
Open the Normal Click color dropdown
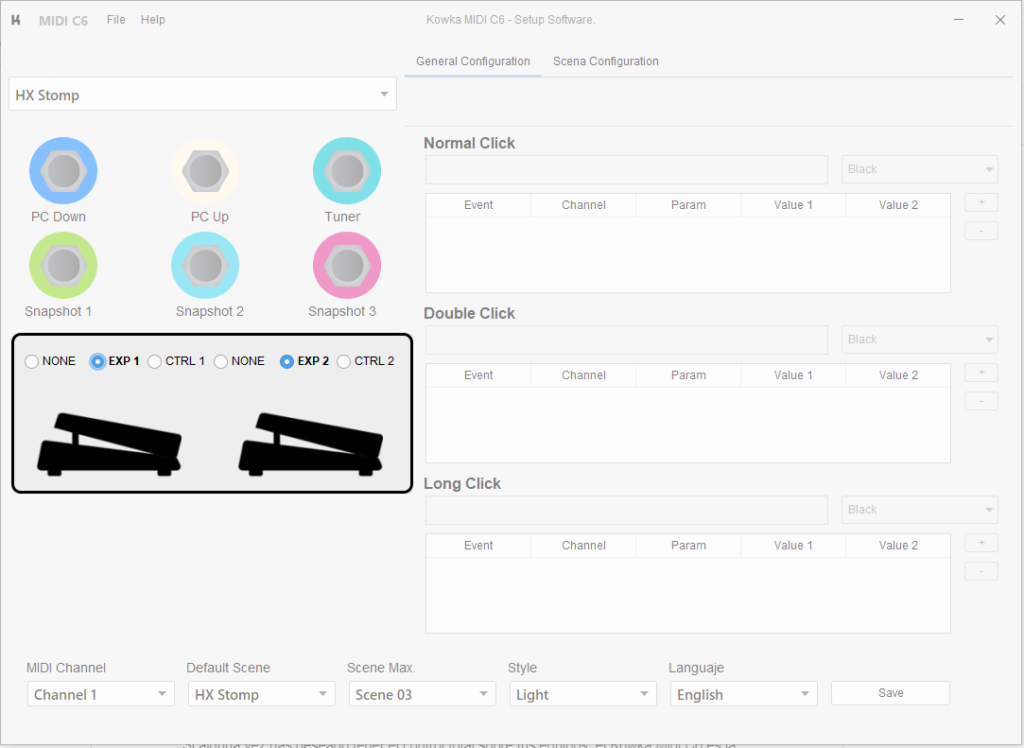click(919, 169)
